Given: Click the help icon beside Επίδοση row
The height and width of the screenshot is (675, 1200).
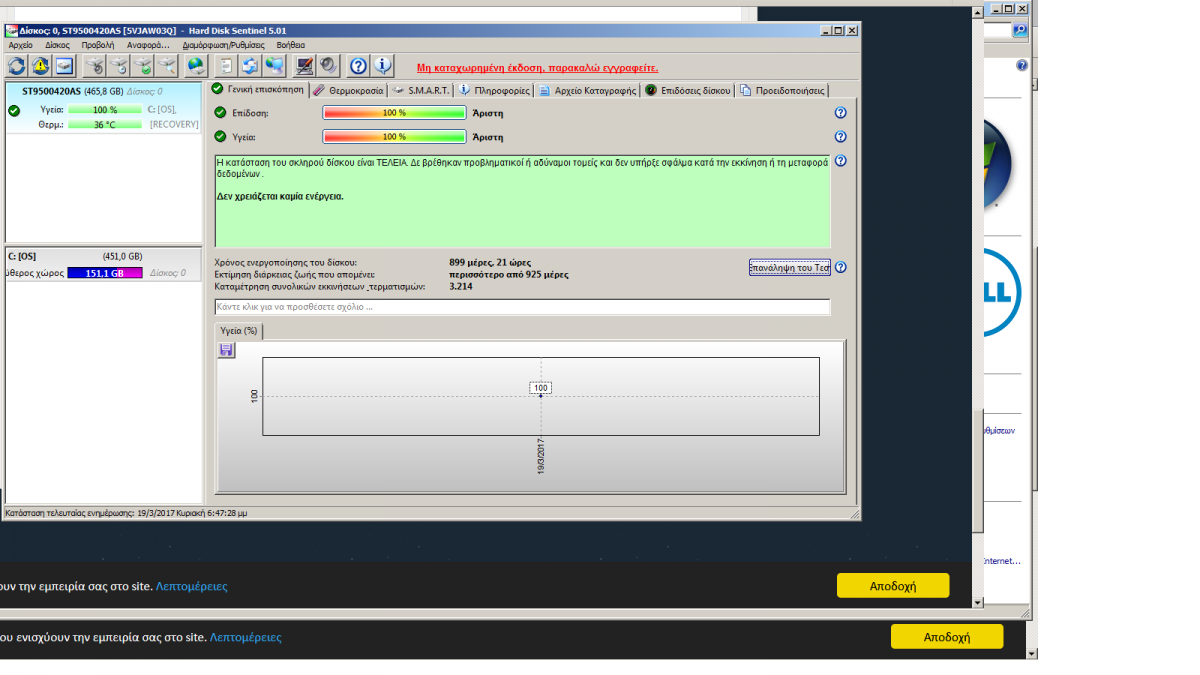Looking at the screenshot, I should (840, 113).
